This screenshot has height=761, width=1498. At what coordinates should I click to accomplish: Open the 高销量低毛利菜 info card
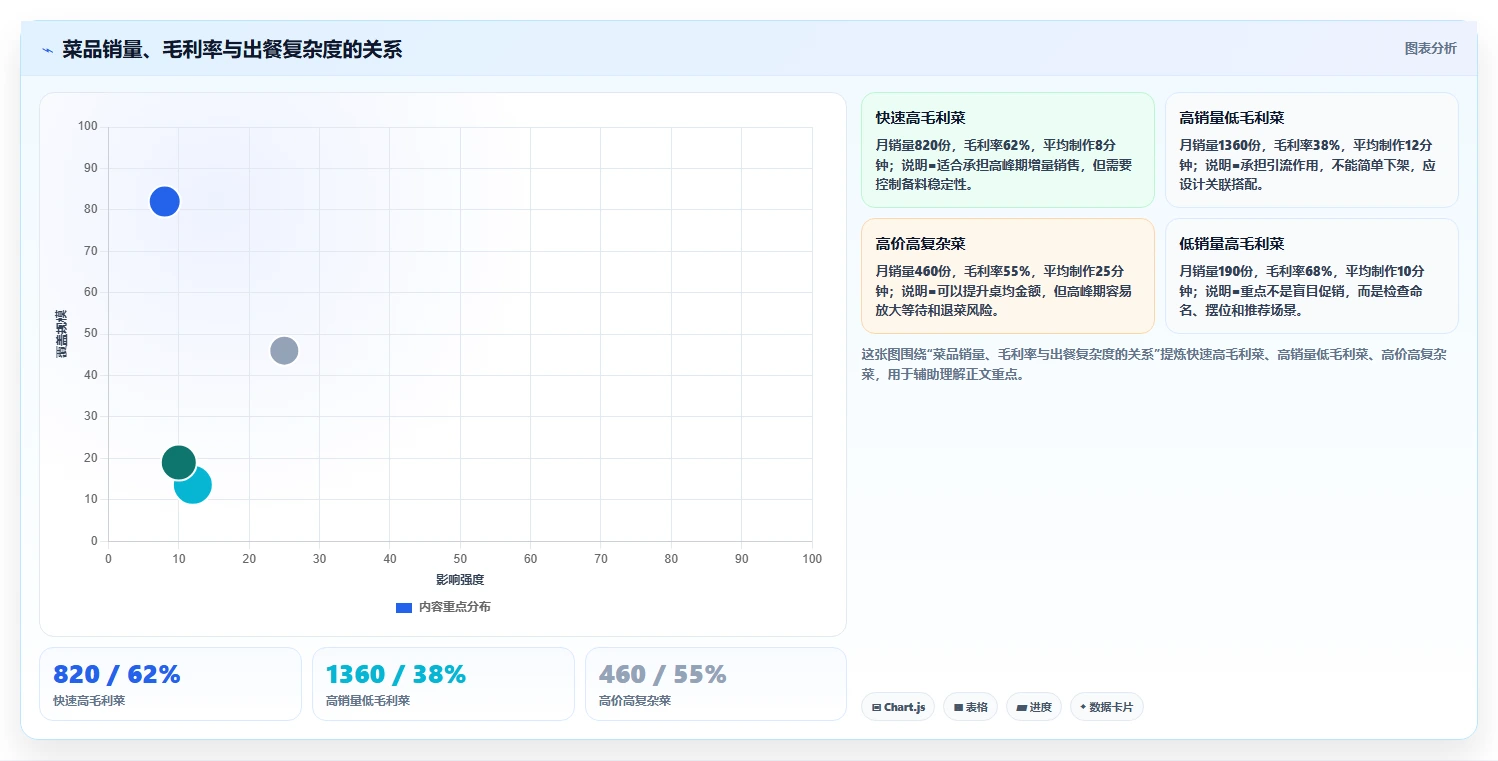(x=1311, y=150)
